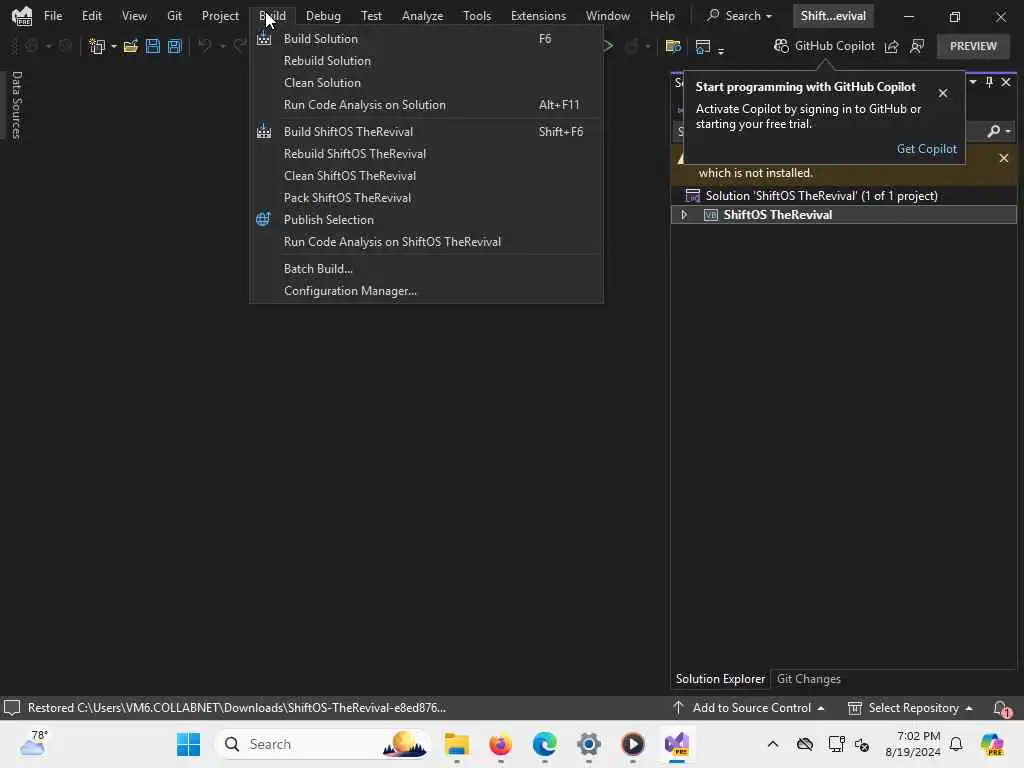The width and height of the screenshot is (1024, 768).
Task: Open the Debug menu
Action: tap(323, 16)
